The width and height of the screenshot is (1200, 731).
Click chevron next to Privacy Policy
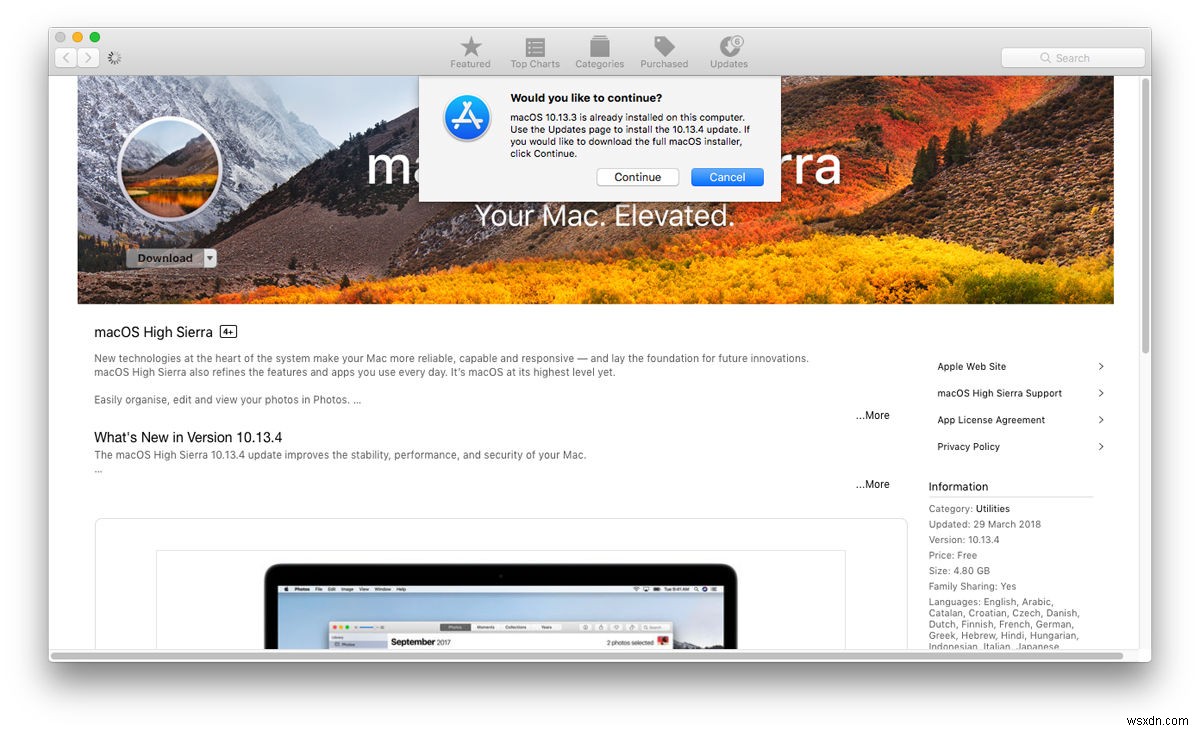1101,447
